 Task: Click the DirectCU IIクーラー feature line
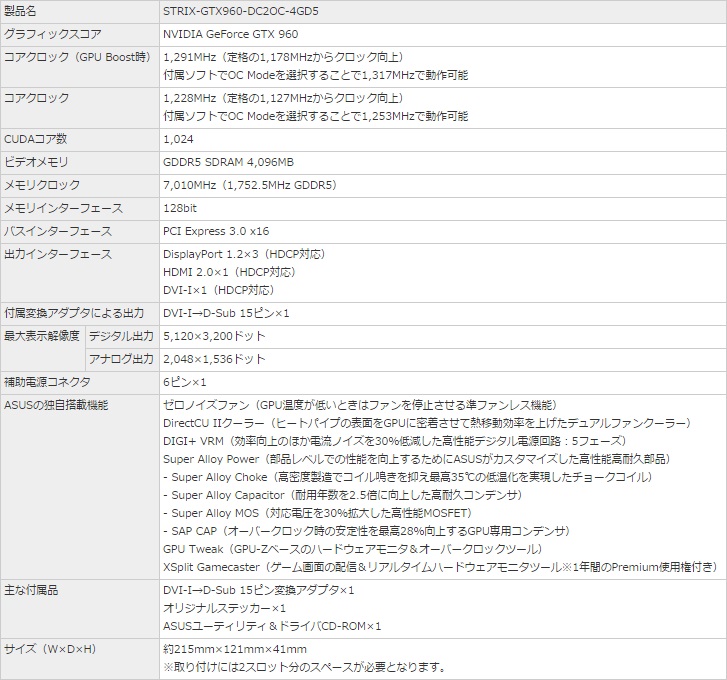tap(427, 423)
